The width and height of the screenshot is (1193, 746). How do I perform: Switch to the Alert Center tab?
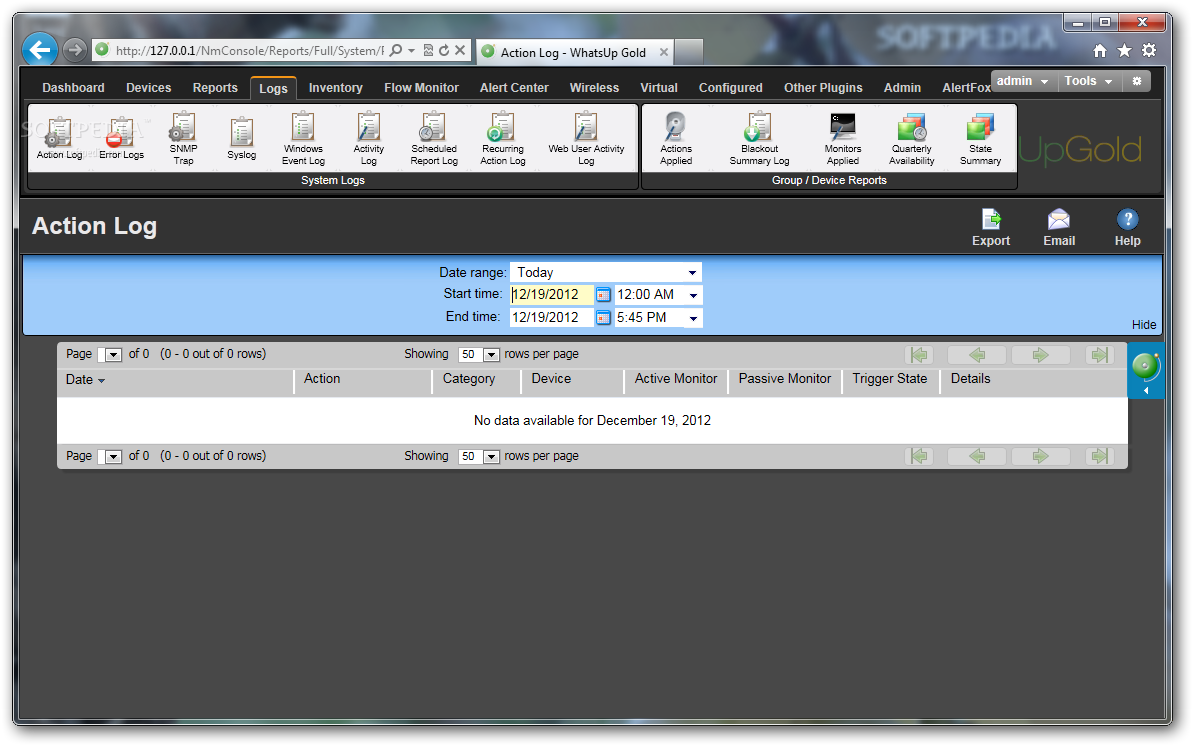coord(514,88)
